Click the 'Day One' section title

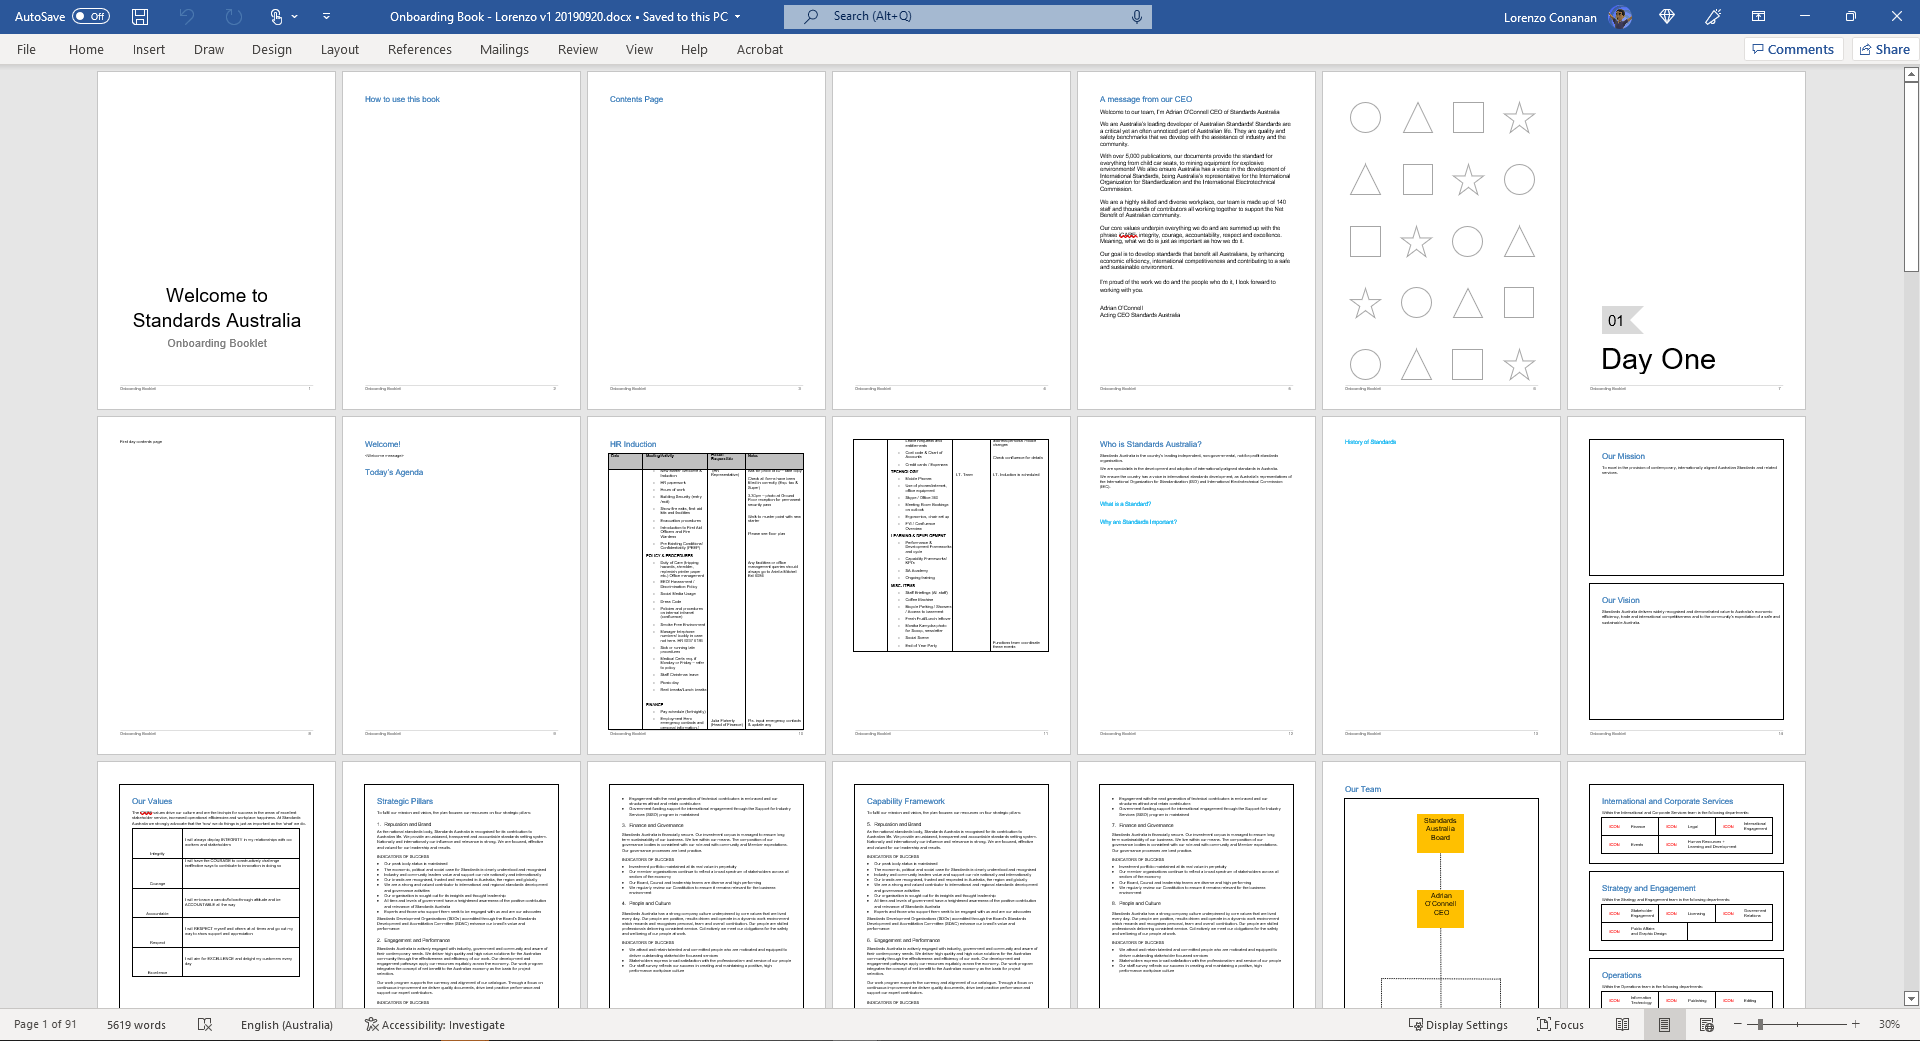(x=1658, y=359)
